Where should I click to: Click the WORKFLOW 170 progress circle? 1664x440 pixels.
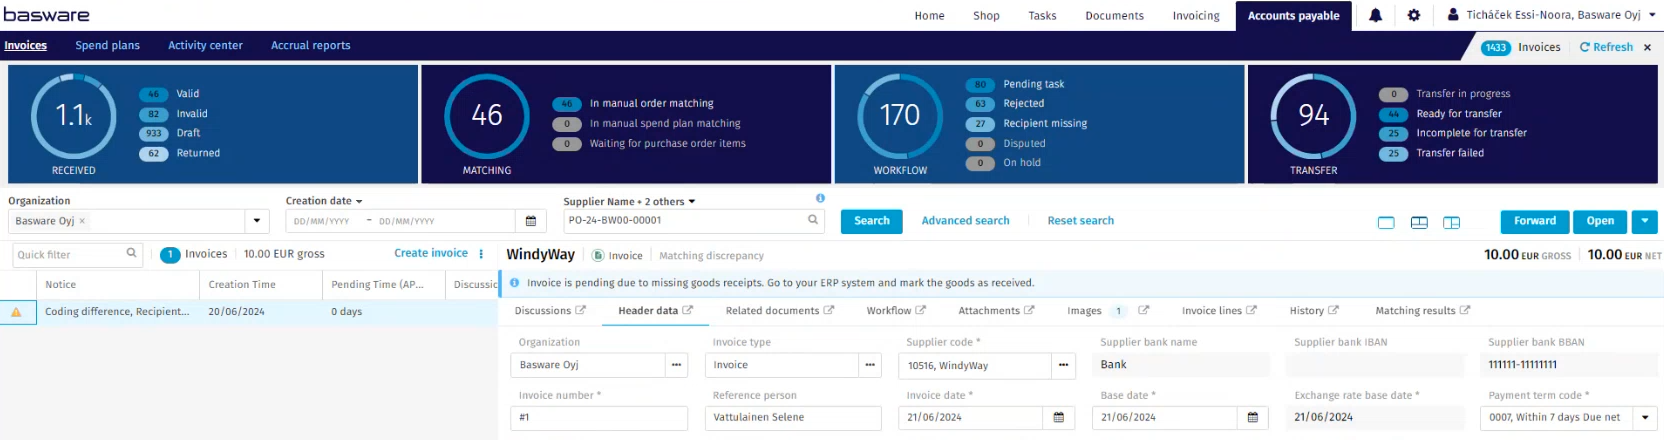pos(900,116)
